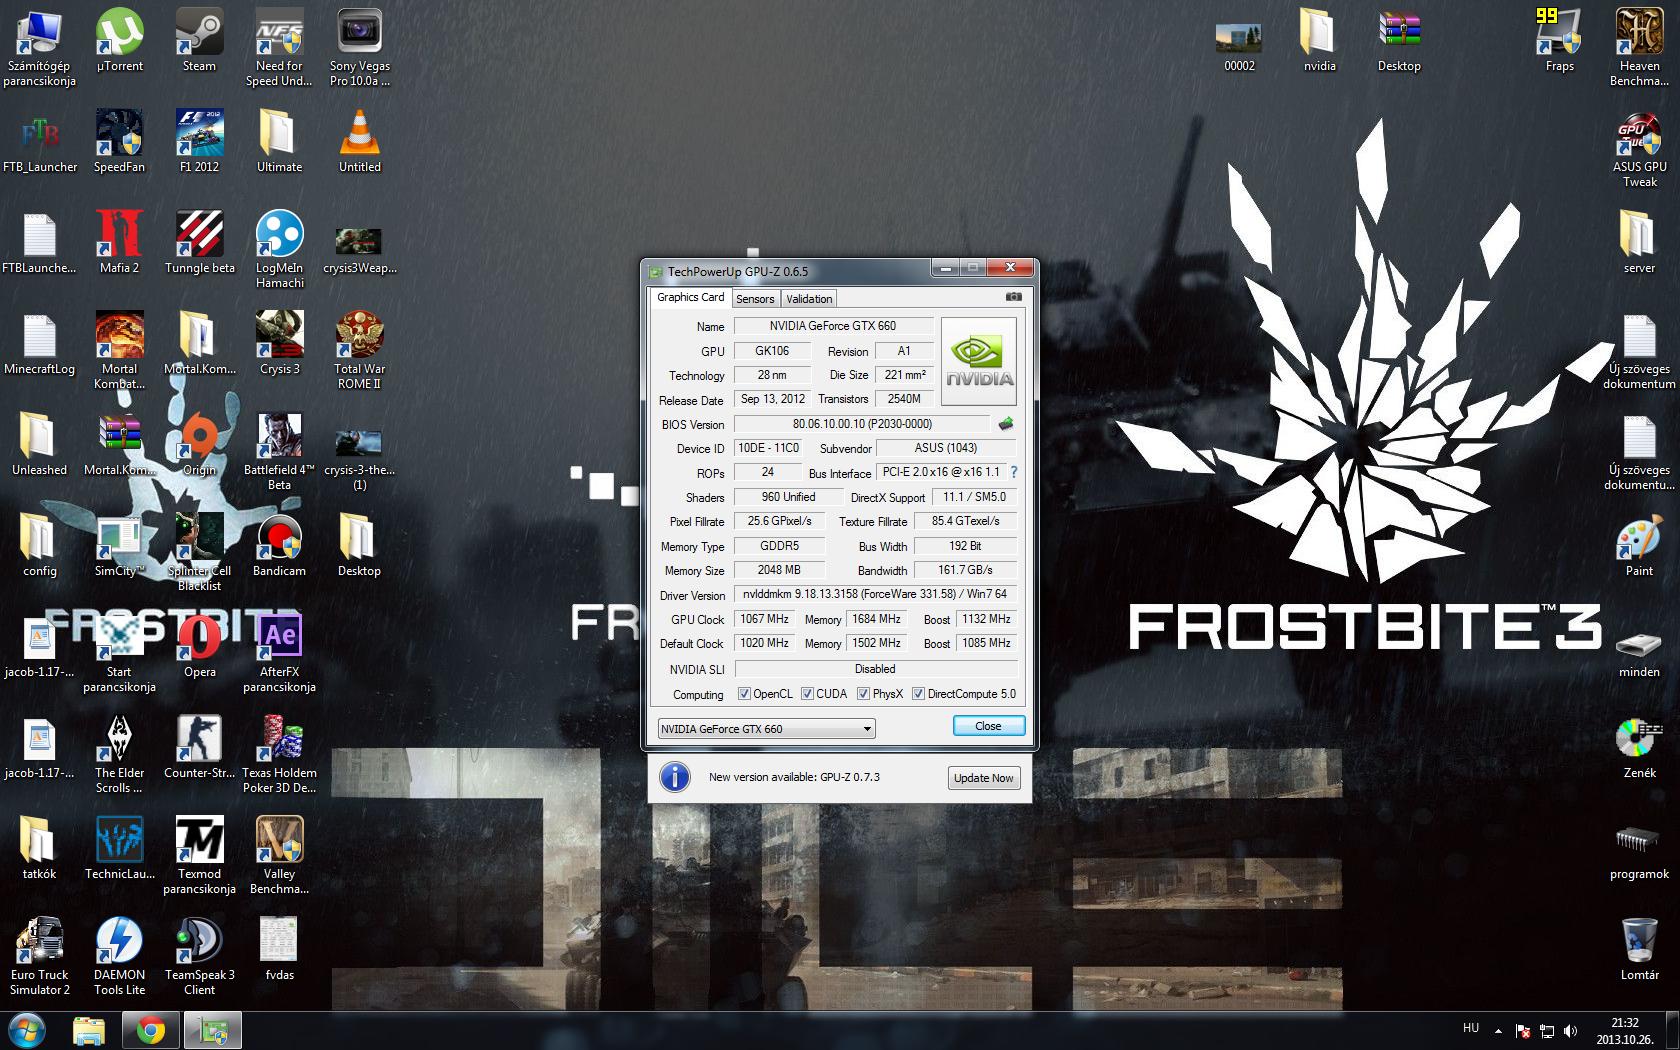The height and width of the screenshot is (1050, 1680).
Task: Select the LogMeIn Hamachi icon
Action: 279,249
